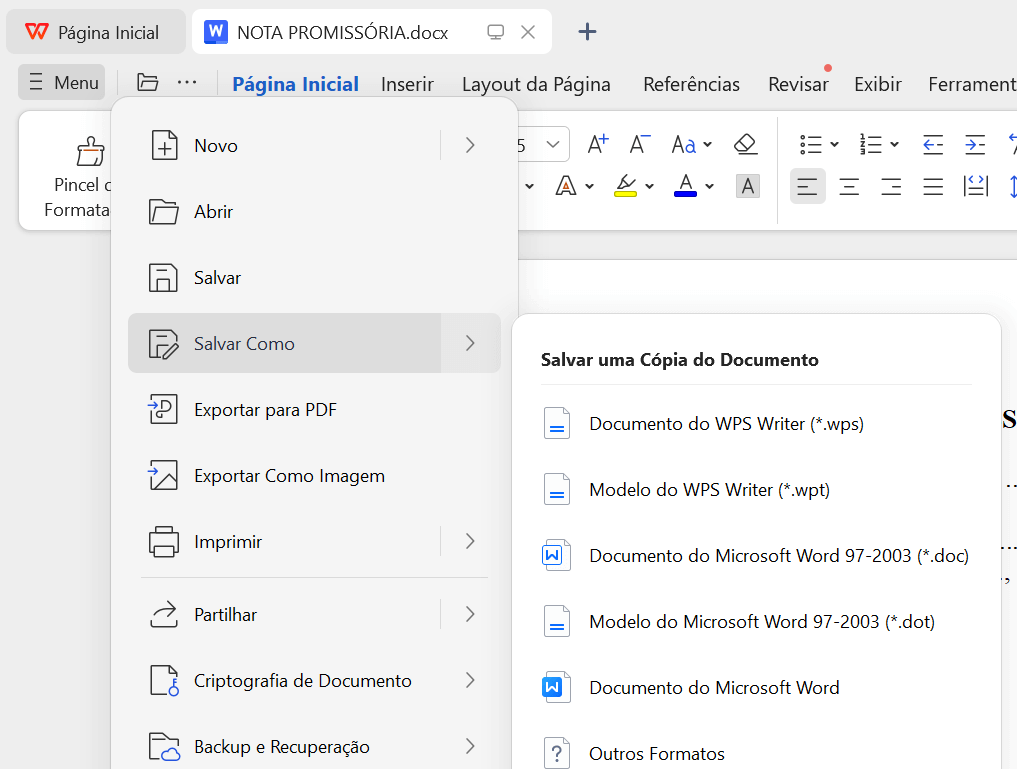Apply text effects with the outlined A icon

(566, 186)
